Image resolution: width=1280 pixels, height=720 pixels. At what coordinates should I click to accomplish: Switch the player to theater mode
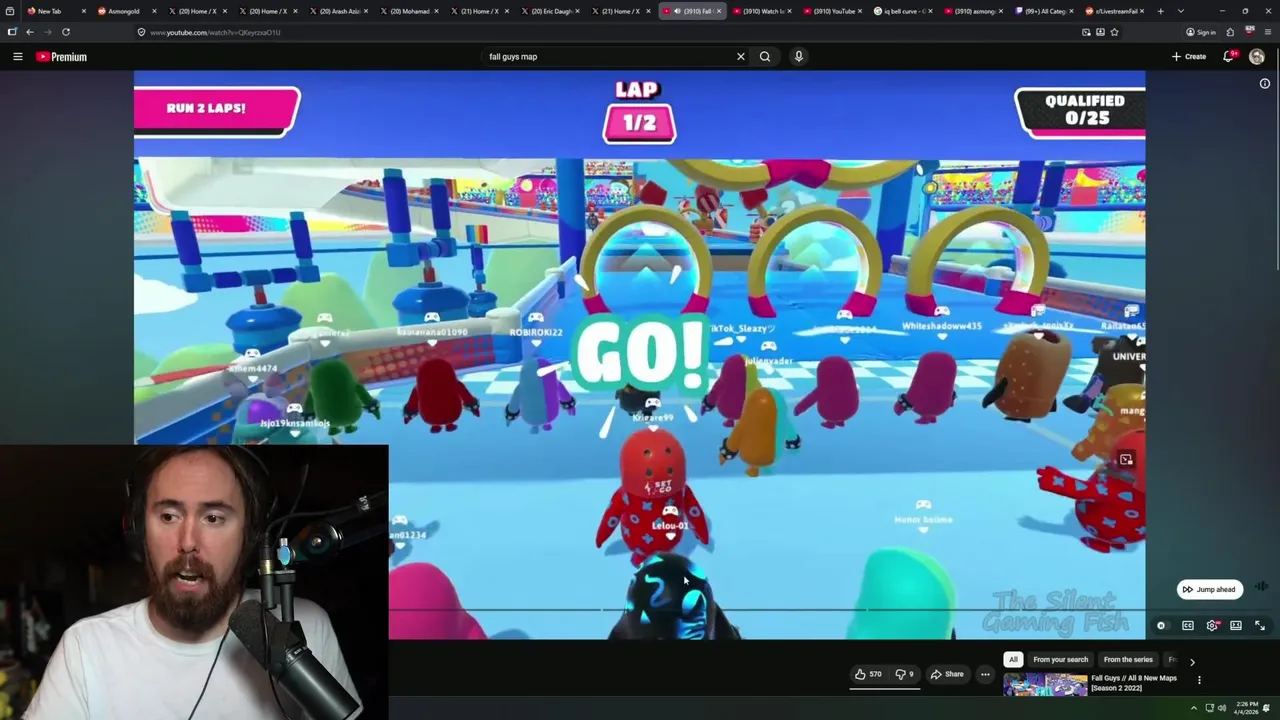pos(1236,626)
